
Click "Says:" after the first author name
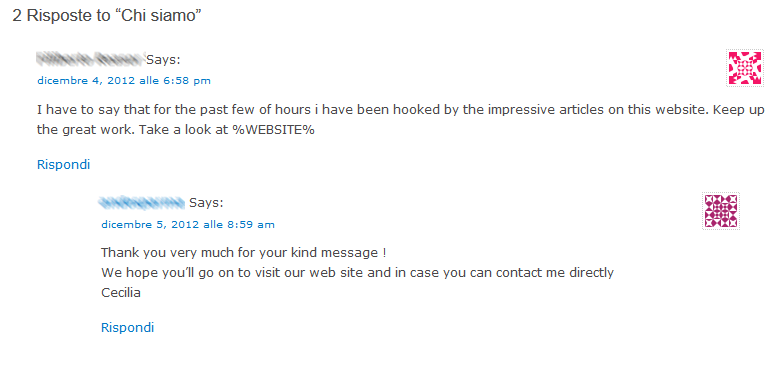(163, 60)
